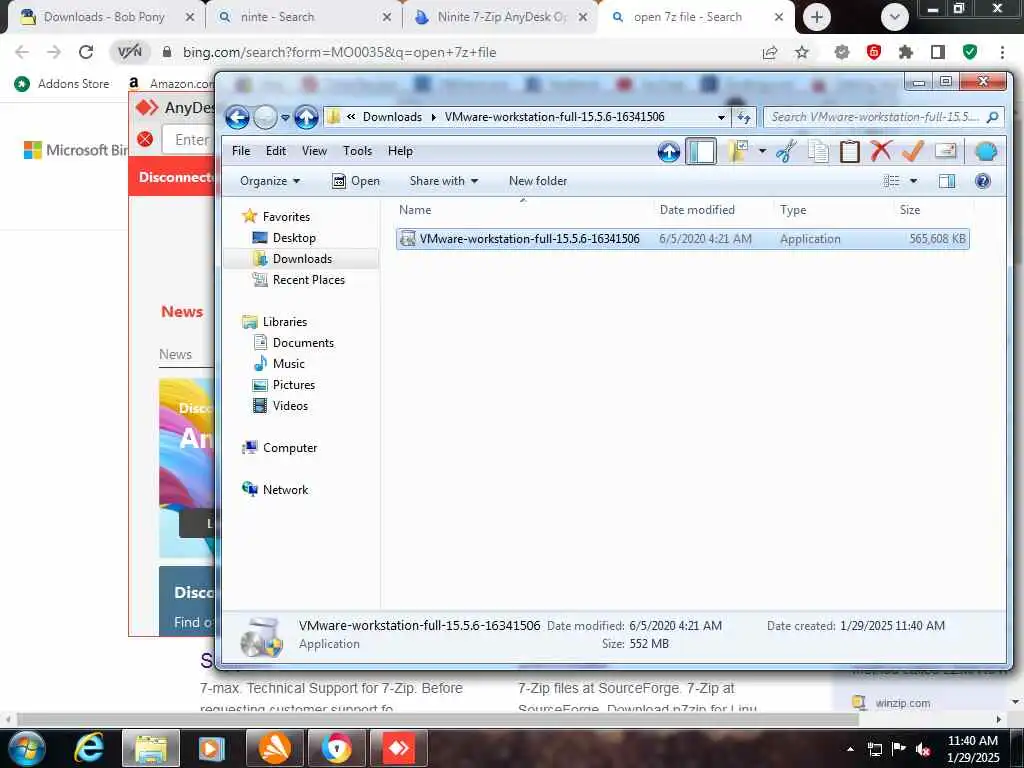Click the blue Help question mark icon
1024x768 pixels.
(982, 181)
